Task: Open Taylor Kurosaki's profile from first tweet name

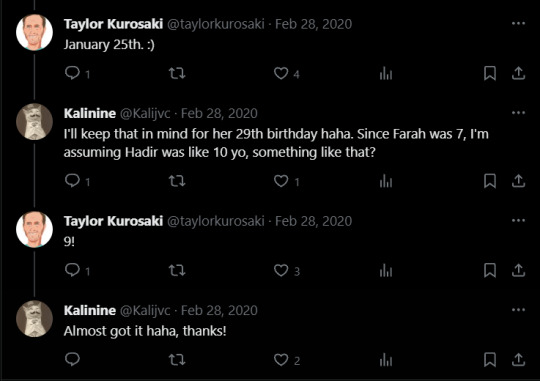Action: coord(113,24)
